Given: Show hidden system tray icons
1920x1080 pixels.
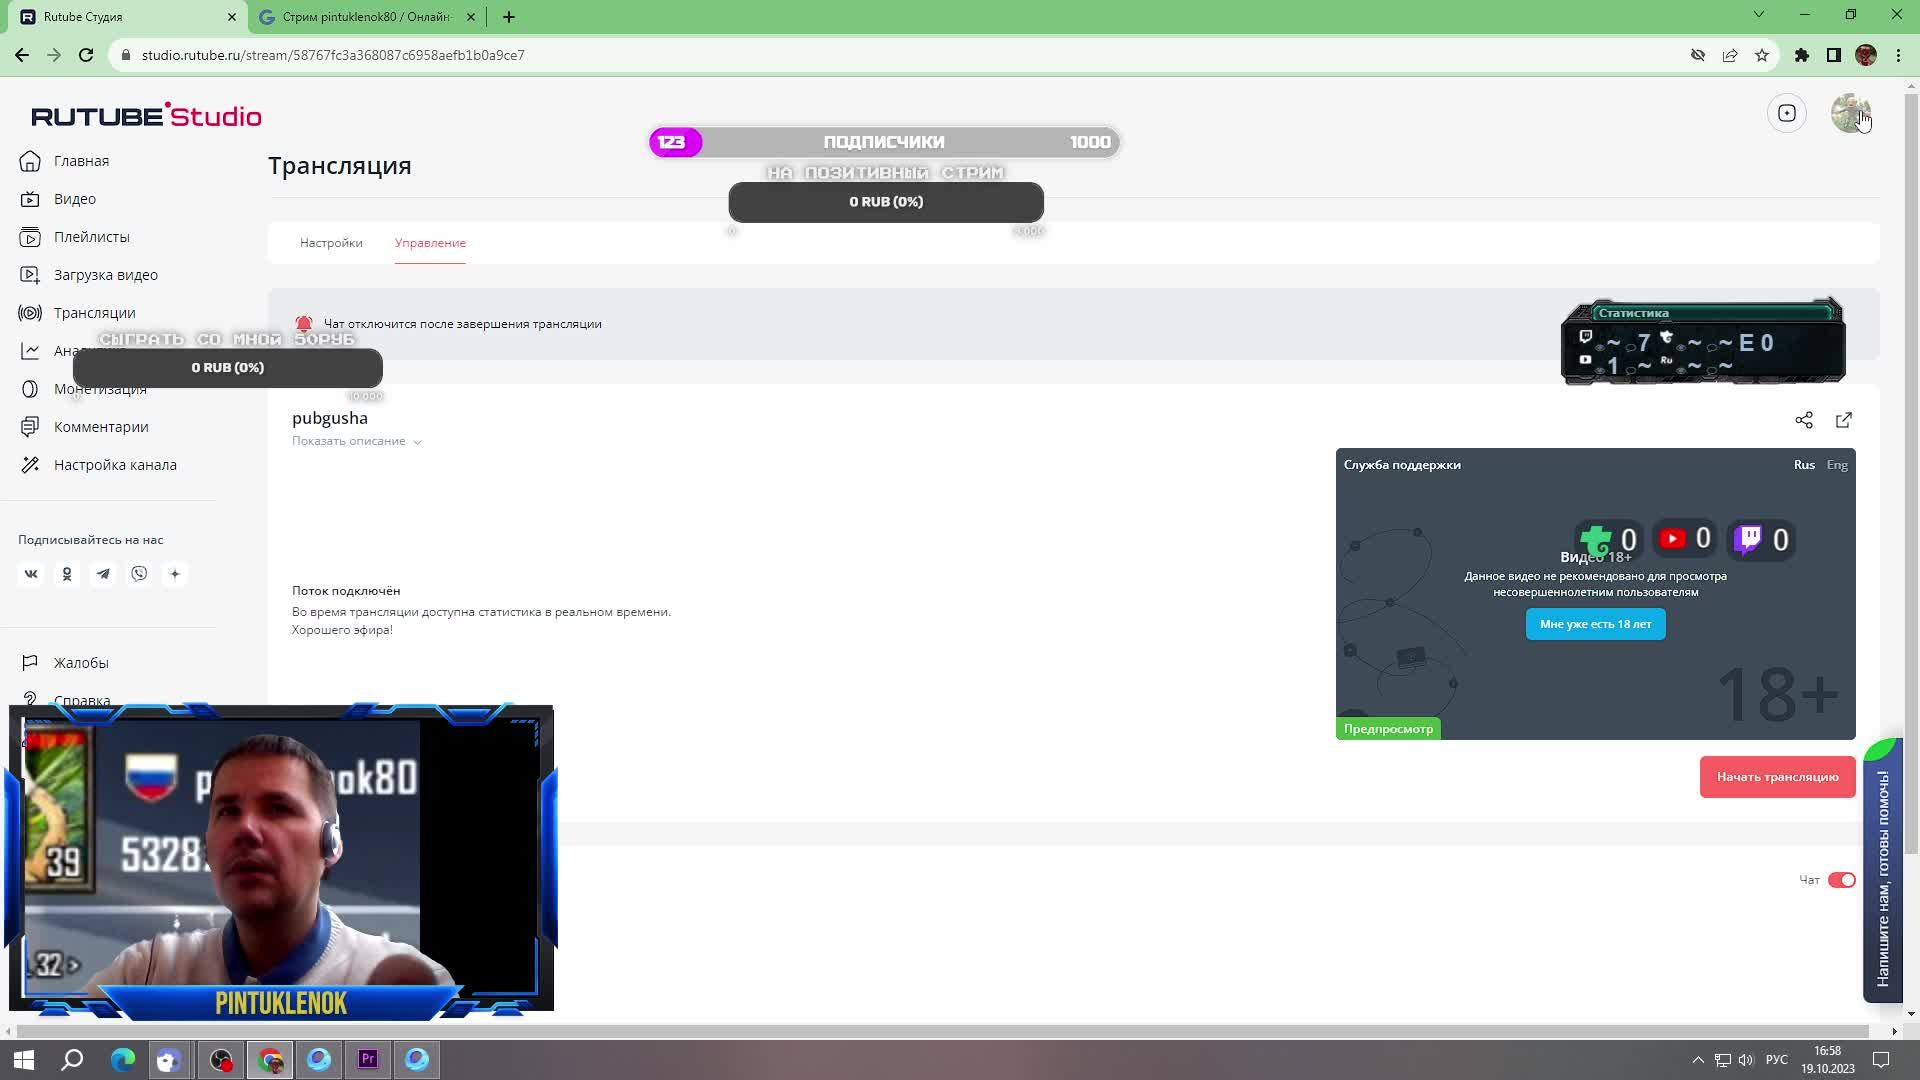Looking at the screenshot, I should tap(1697, 1060).
